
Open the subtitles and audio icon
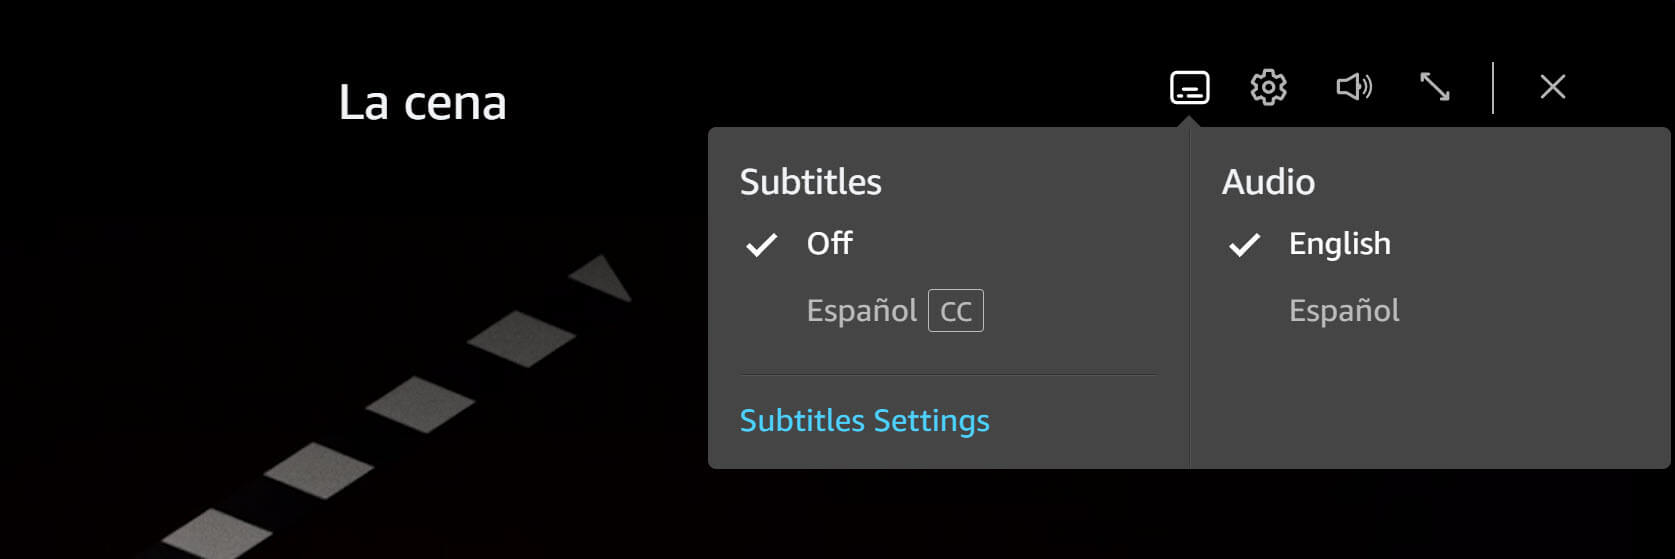1189,87
